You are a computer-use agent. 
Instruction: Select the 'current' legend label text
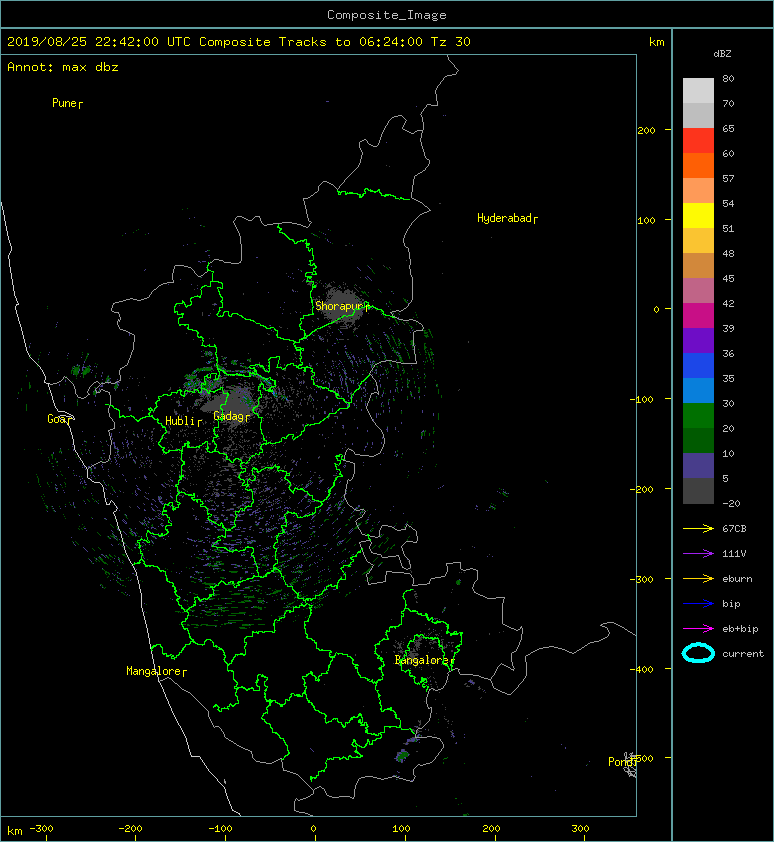[x=743, y=654]
